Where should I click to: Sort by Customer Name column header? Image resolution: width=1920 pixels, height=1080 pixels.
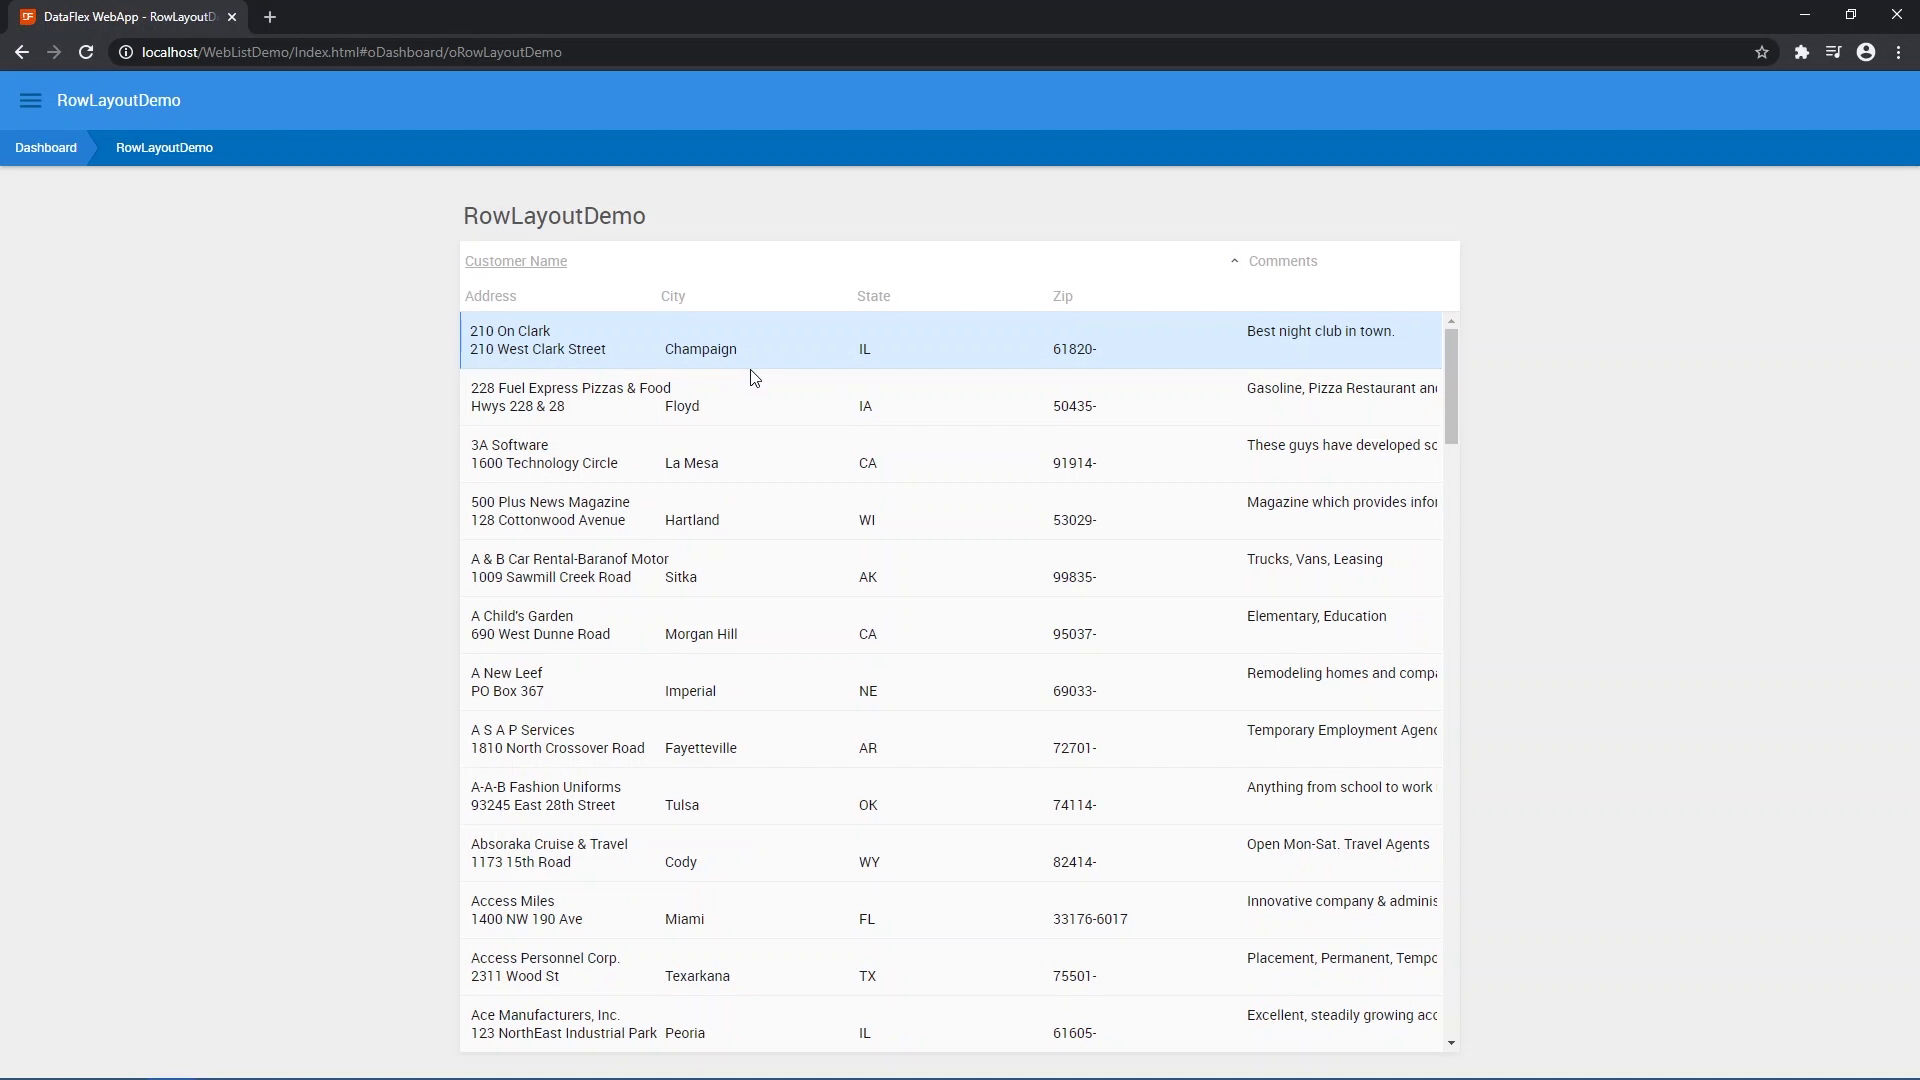tap(516, 261)
